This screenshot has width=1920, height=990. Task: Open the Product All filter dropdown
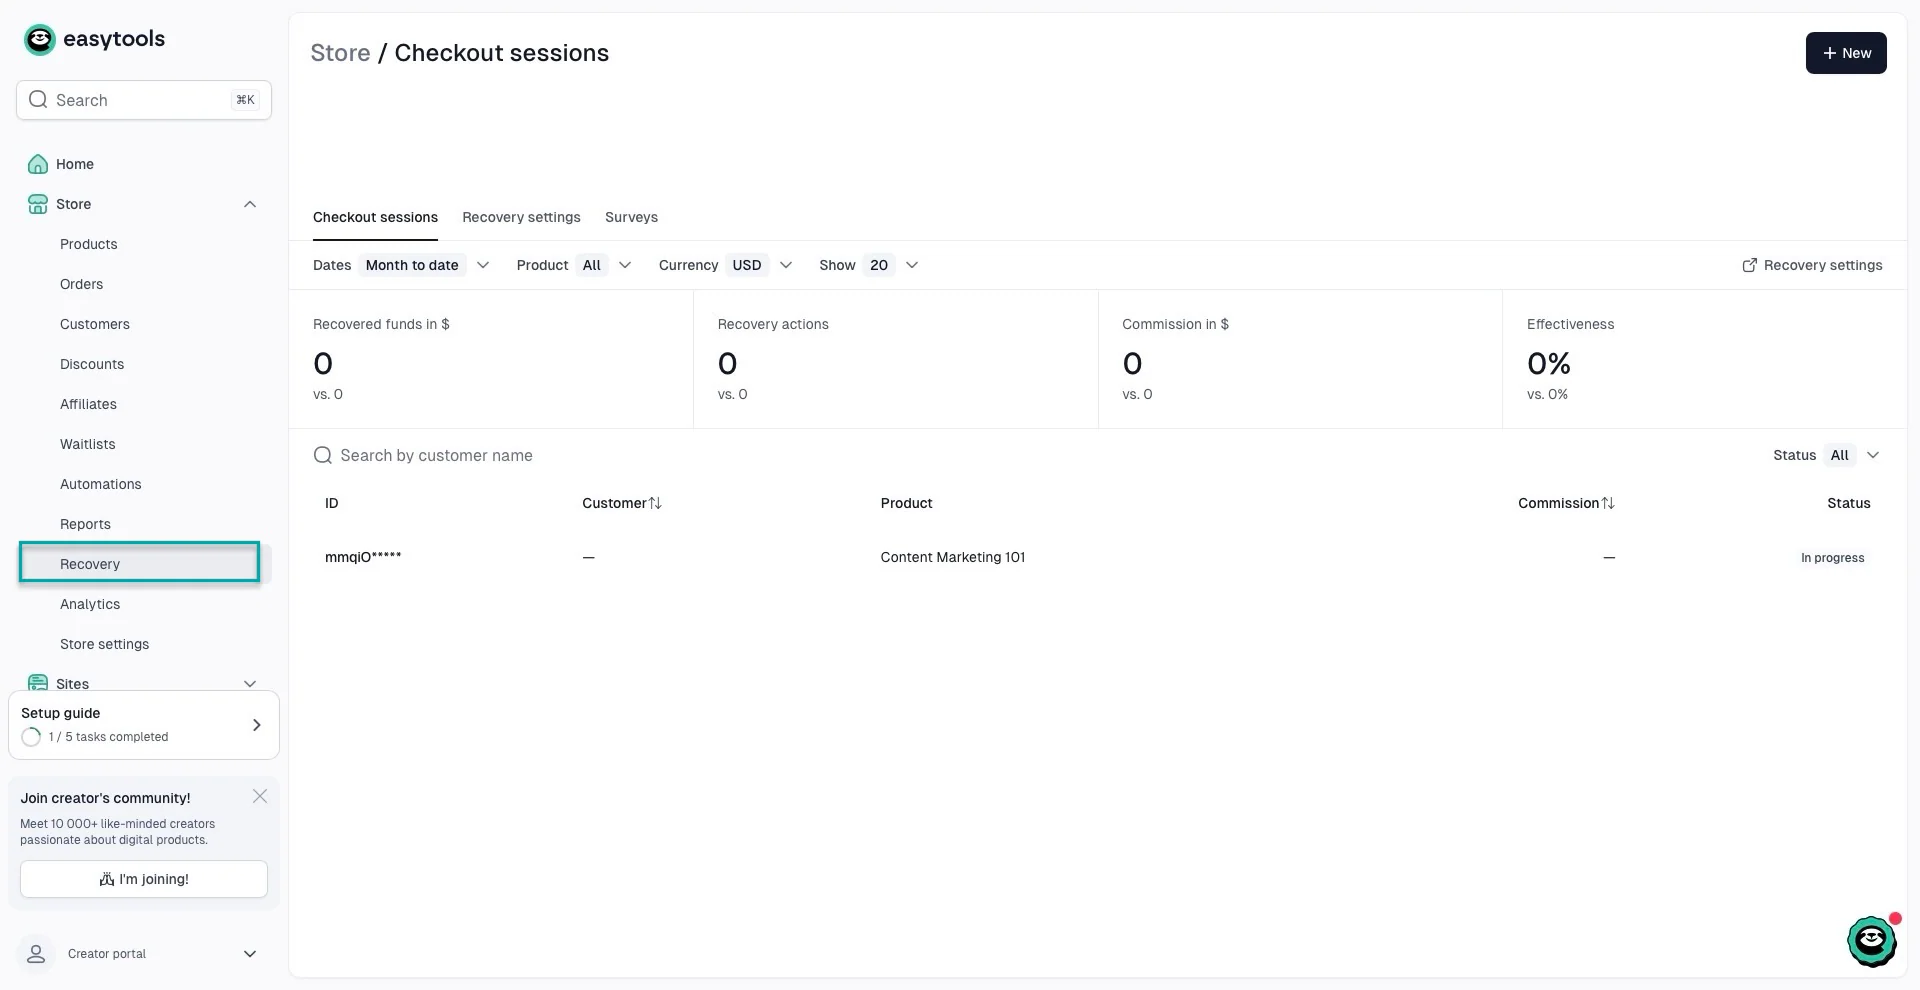point(574,265)
